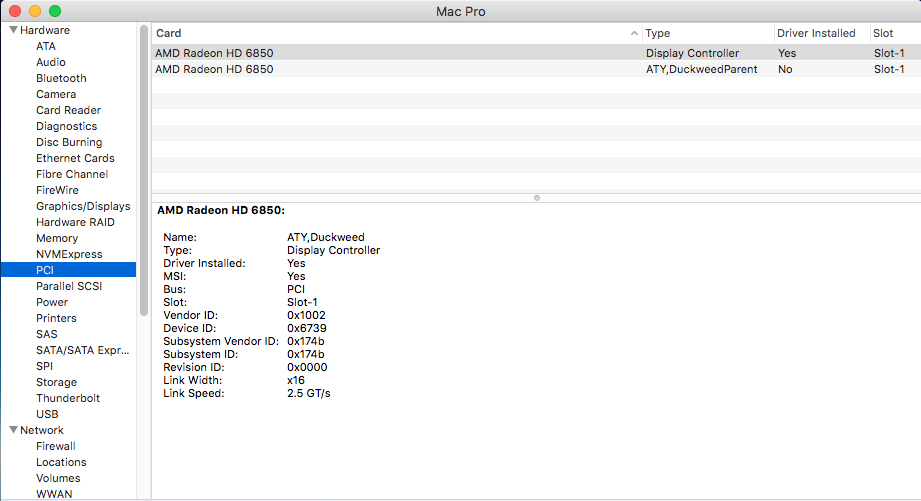Open Locations under Network
This screenshot has height=501, width=921.
pyautogui.click(x=60, y=462)
